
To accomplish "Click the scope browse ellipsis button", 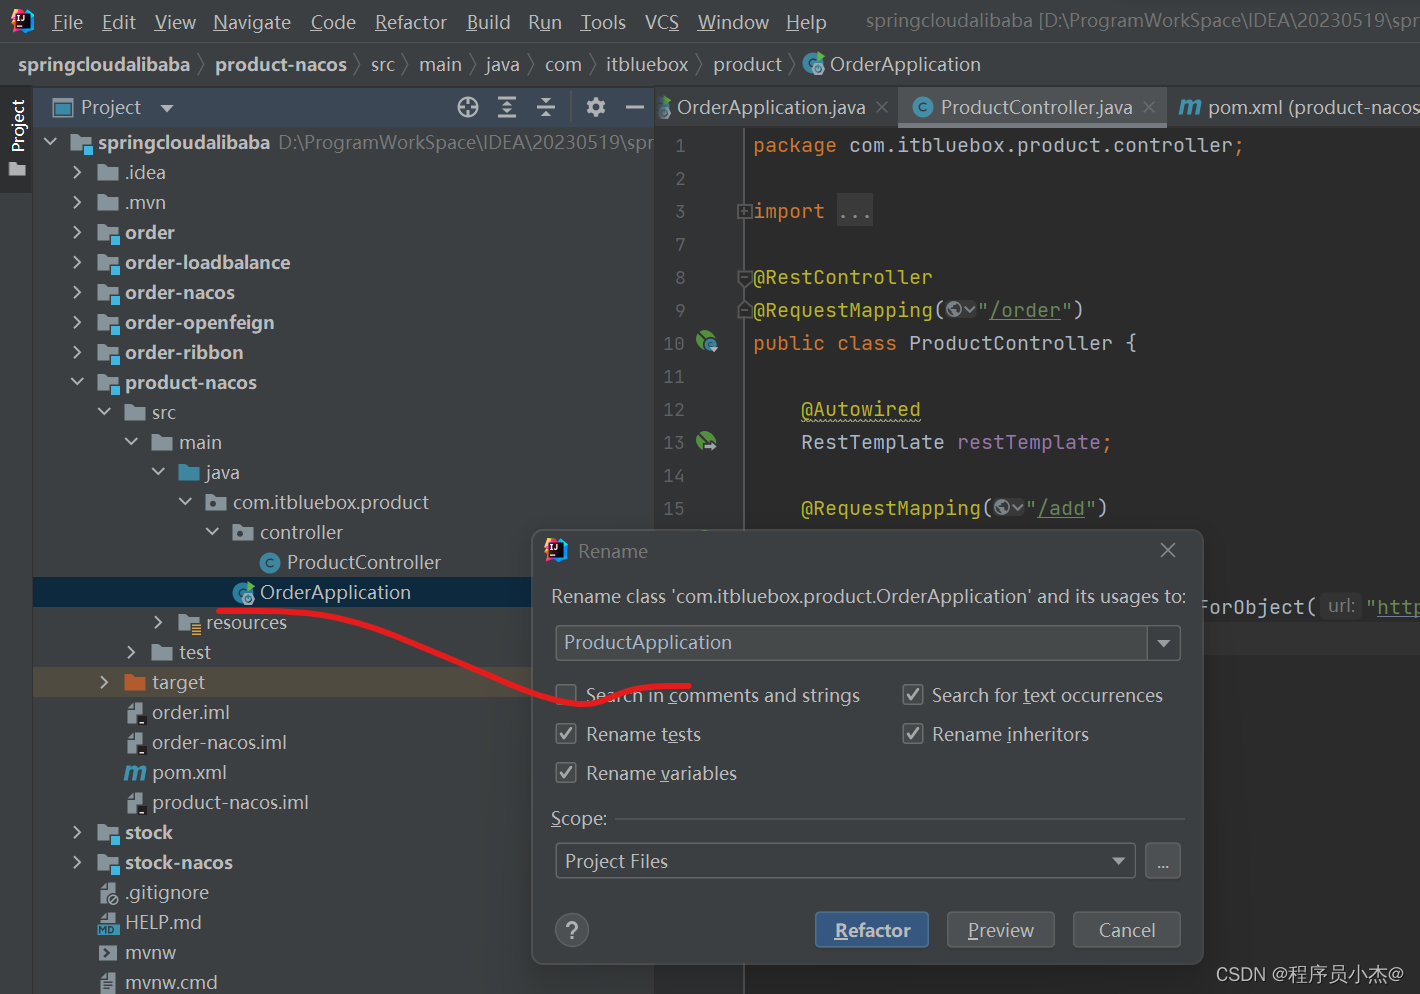I will [x=1162, y=861].
